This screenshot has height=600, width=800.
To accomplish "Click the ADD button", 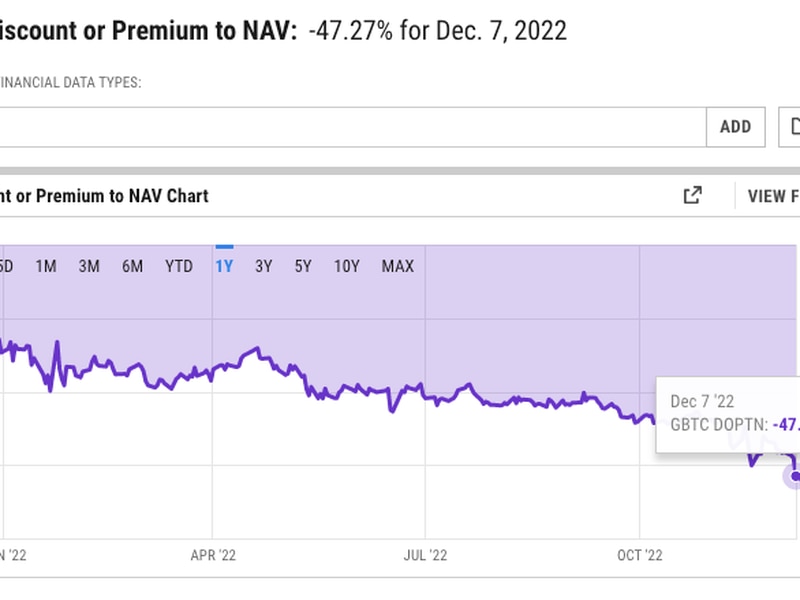I will pyautogui.click(x=735, y=127).
